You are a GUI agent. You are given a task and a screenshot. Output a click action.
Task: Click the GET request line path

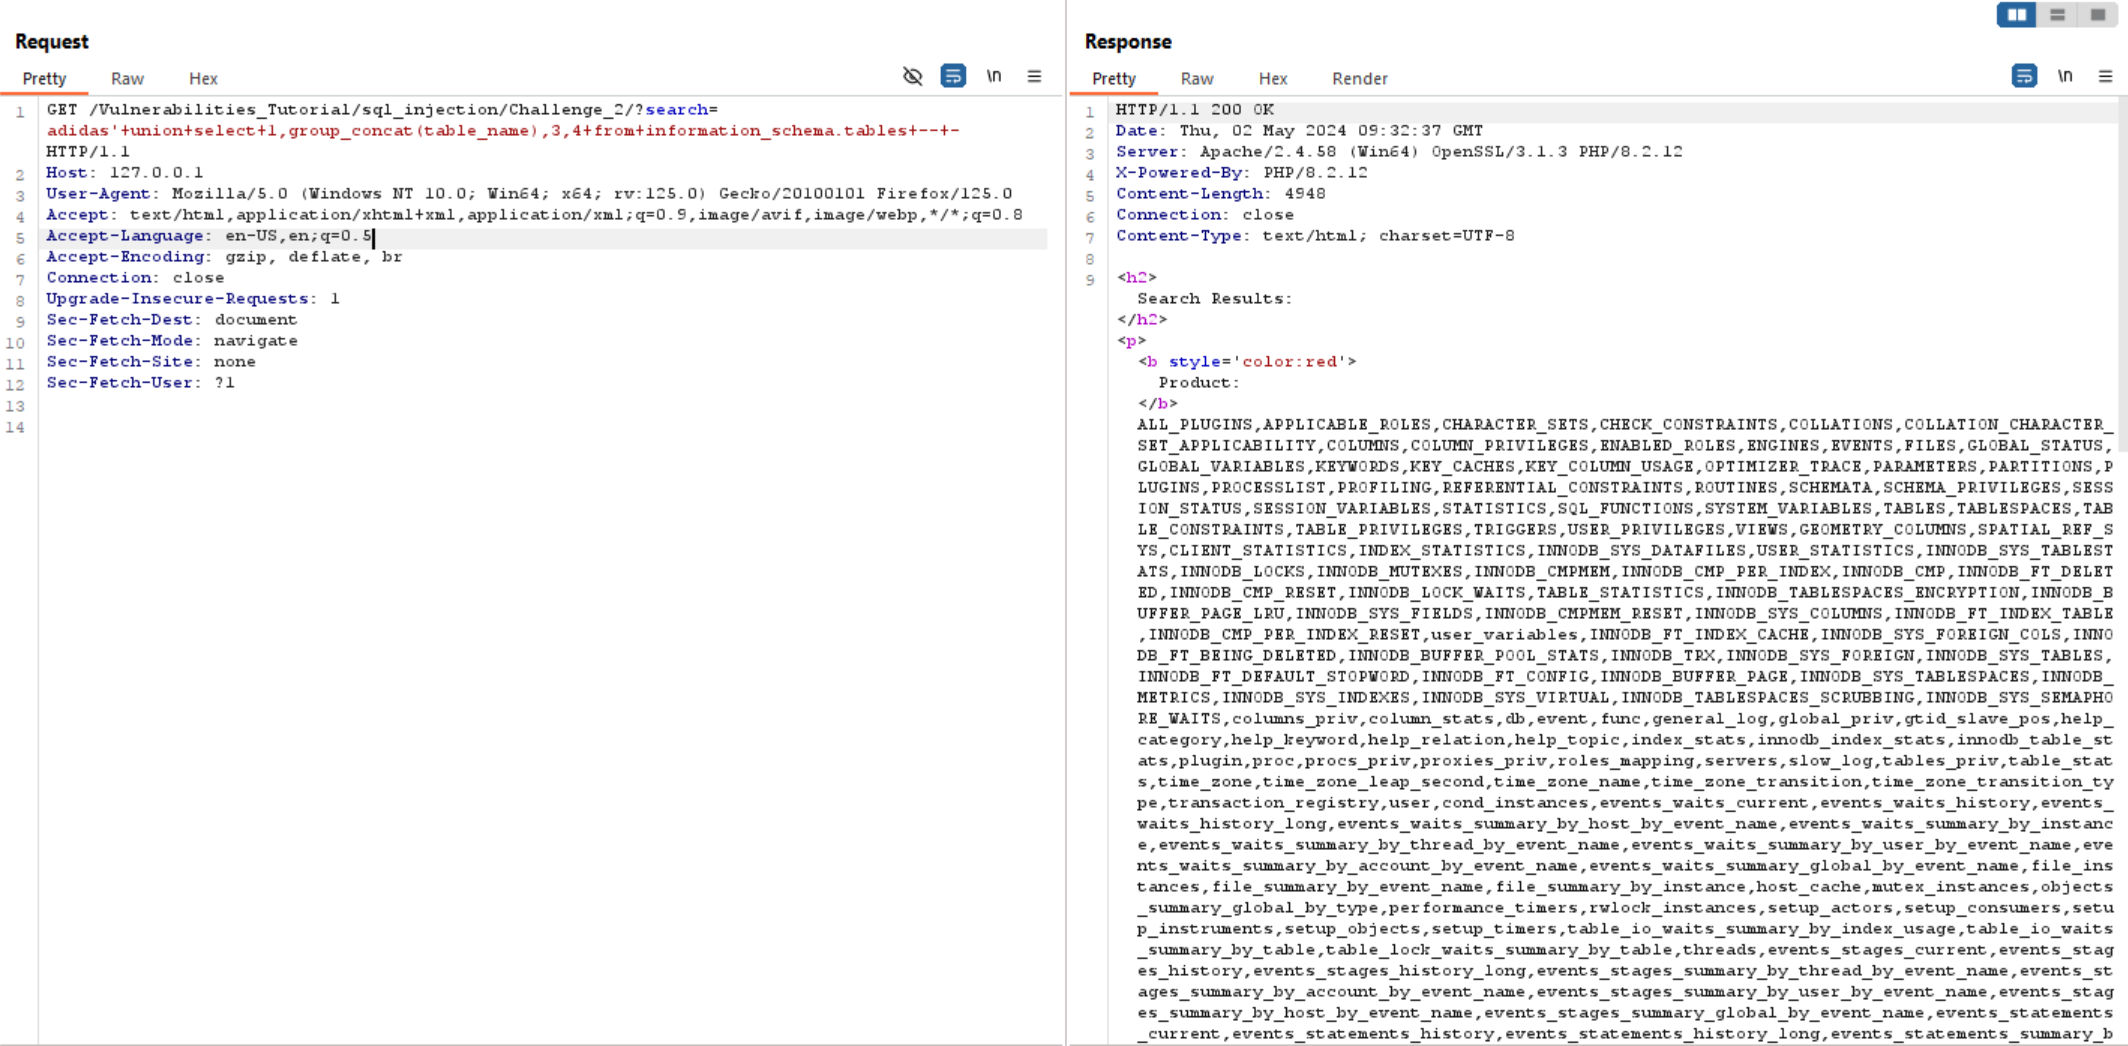pos(382,110)
